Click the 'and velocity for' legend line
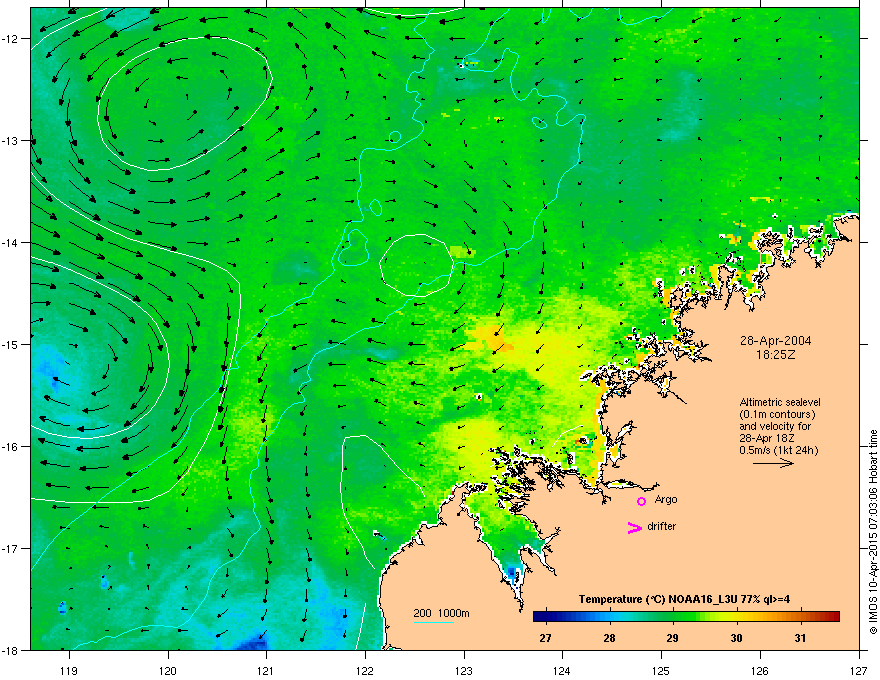 pos(775,426)
